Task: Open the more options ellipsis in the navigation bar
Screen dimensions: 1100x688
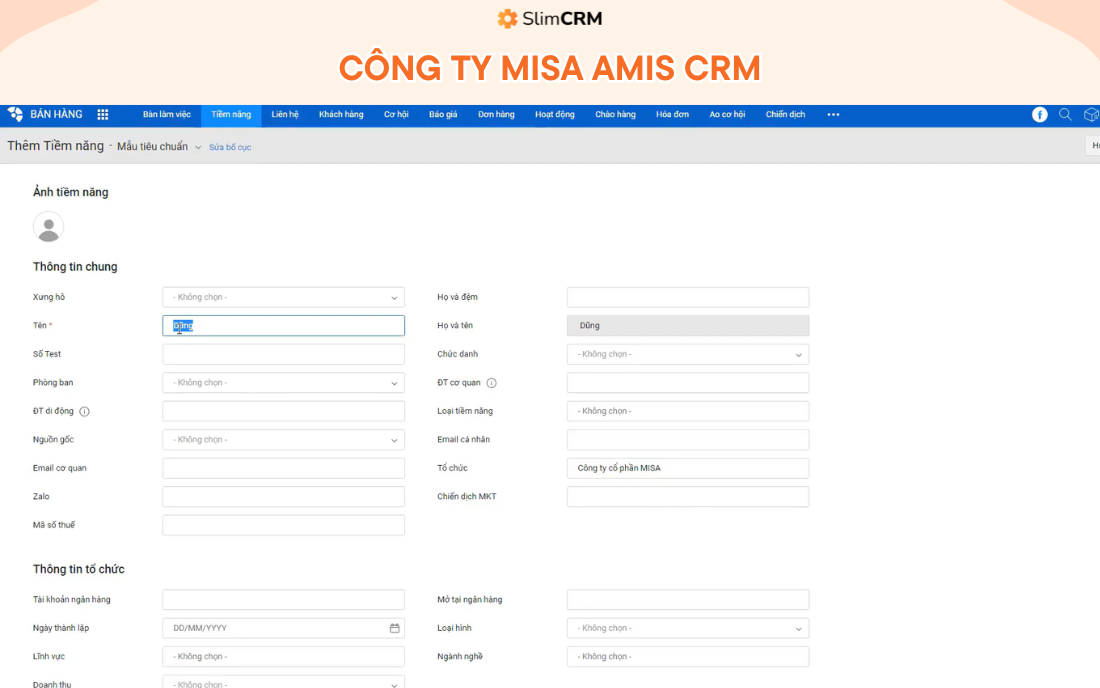Action: (x=833, y=114)
